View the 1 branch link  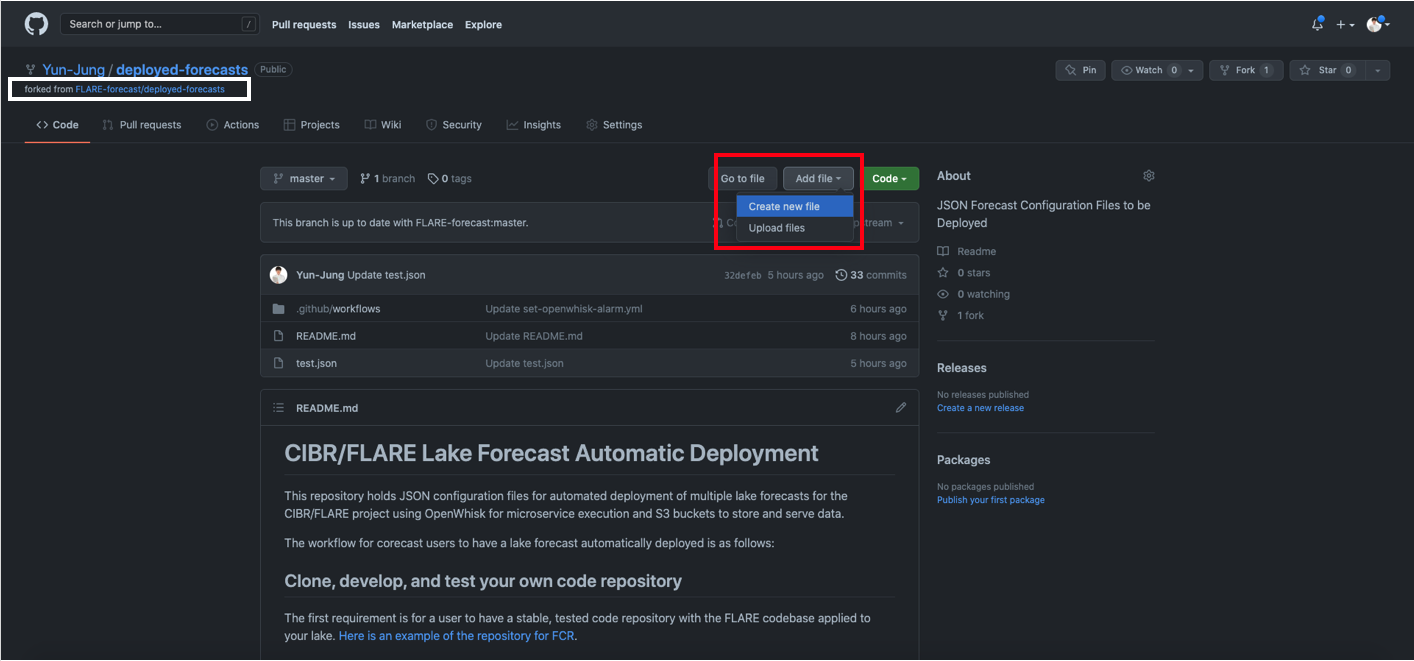388,179
